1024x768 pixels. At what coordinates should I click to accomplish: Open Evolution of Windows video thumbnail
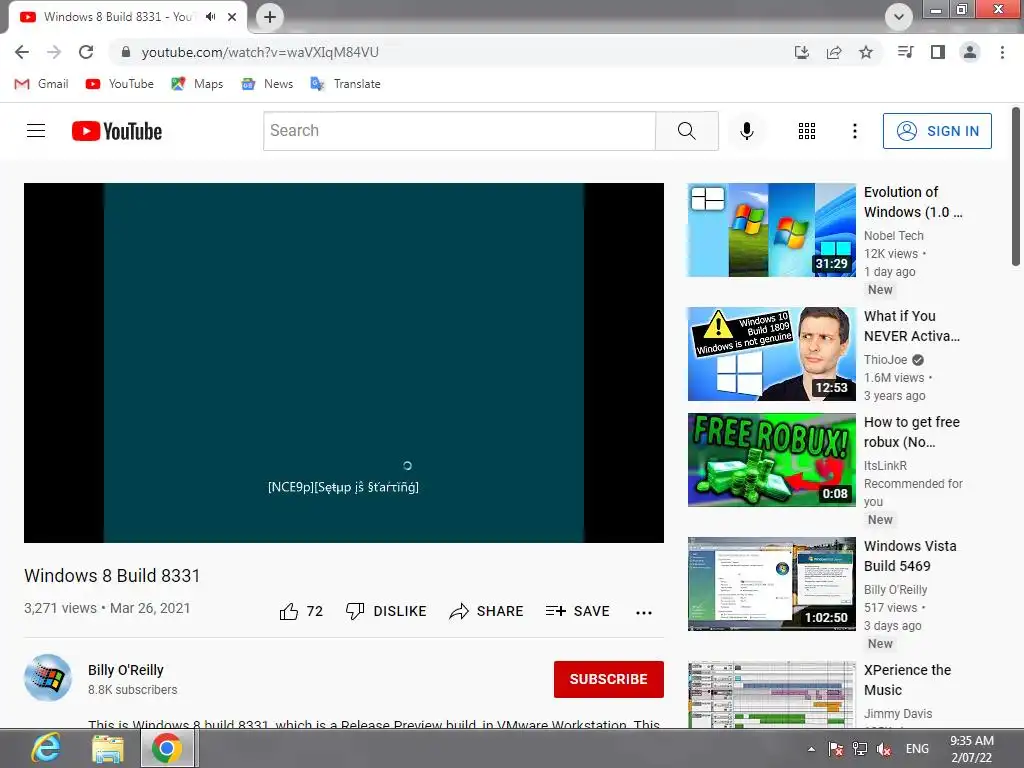(771, 230)
